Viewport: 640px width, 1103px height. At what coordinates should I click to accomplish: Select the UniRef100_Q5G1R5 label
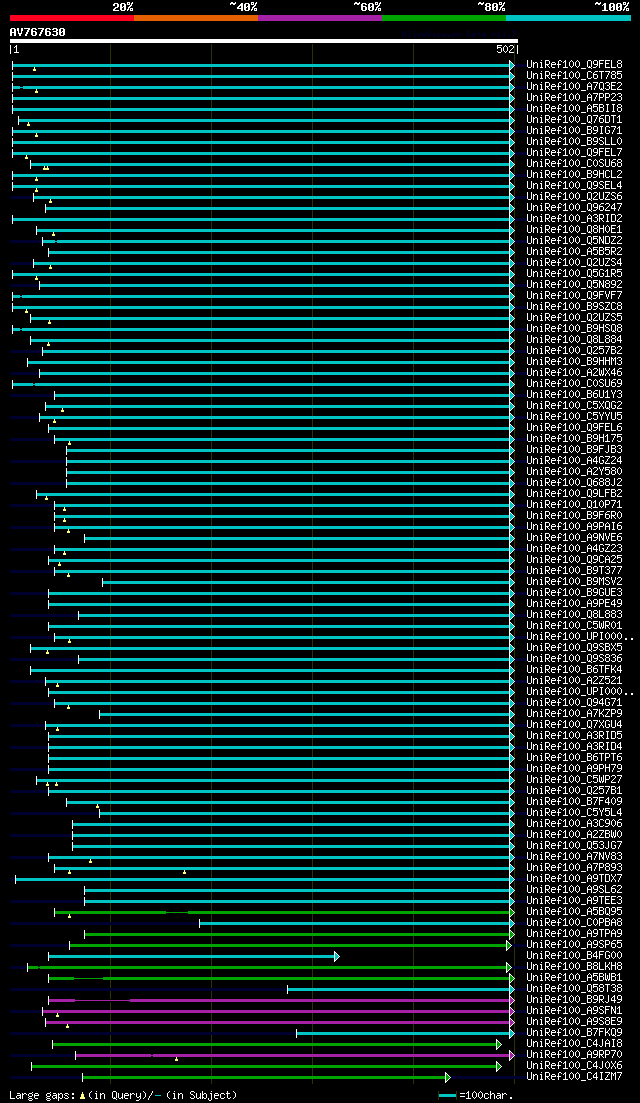[x=574, y=274]
